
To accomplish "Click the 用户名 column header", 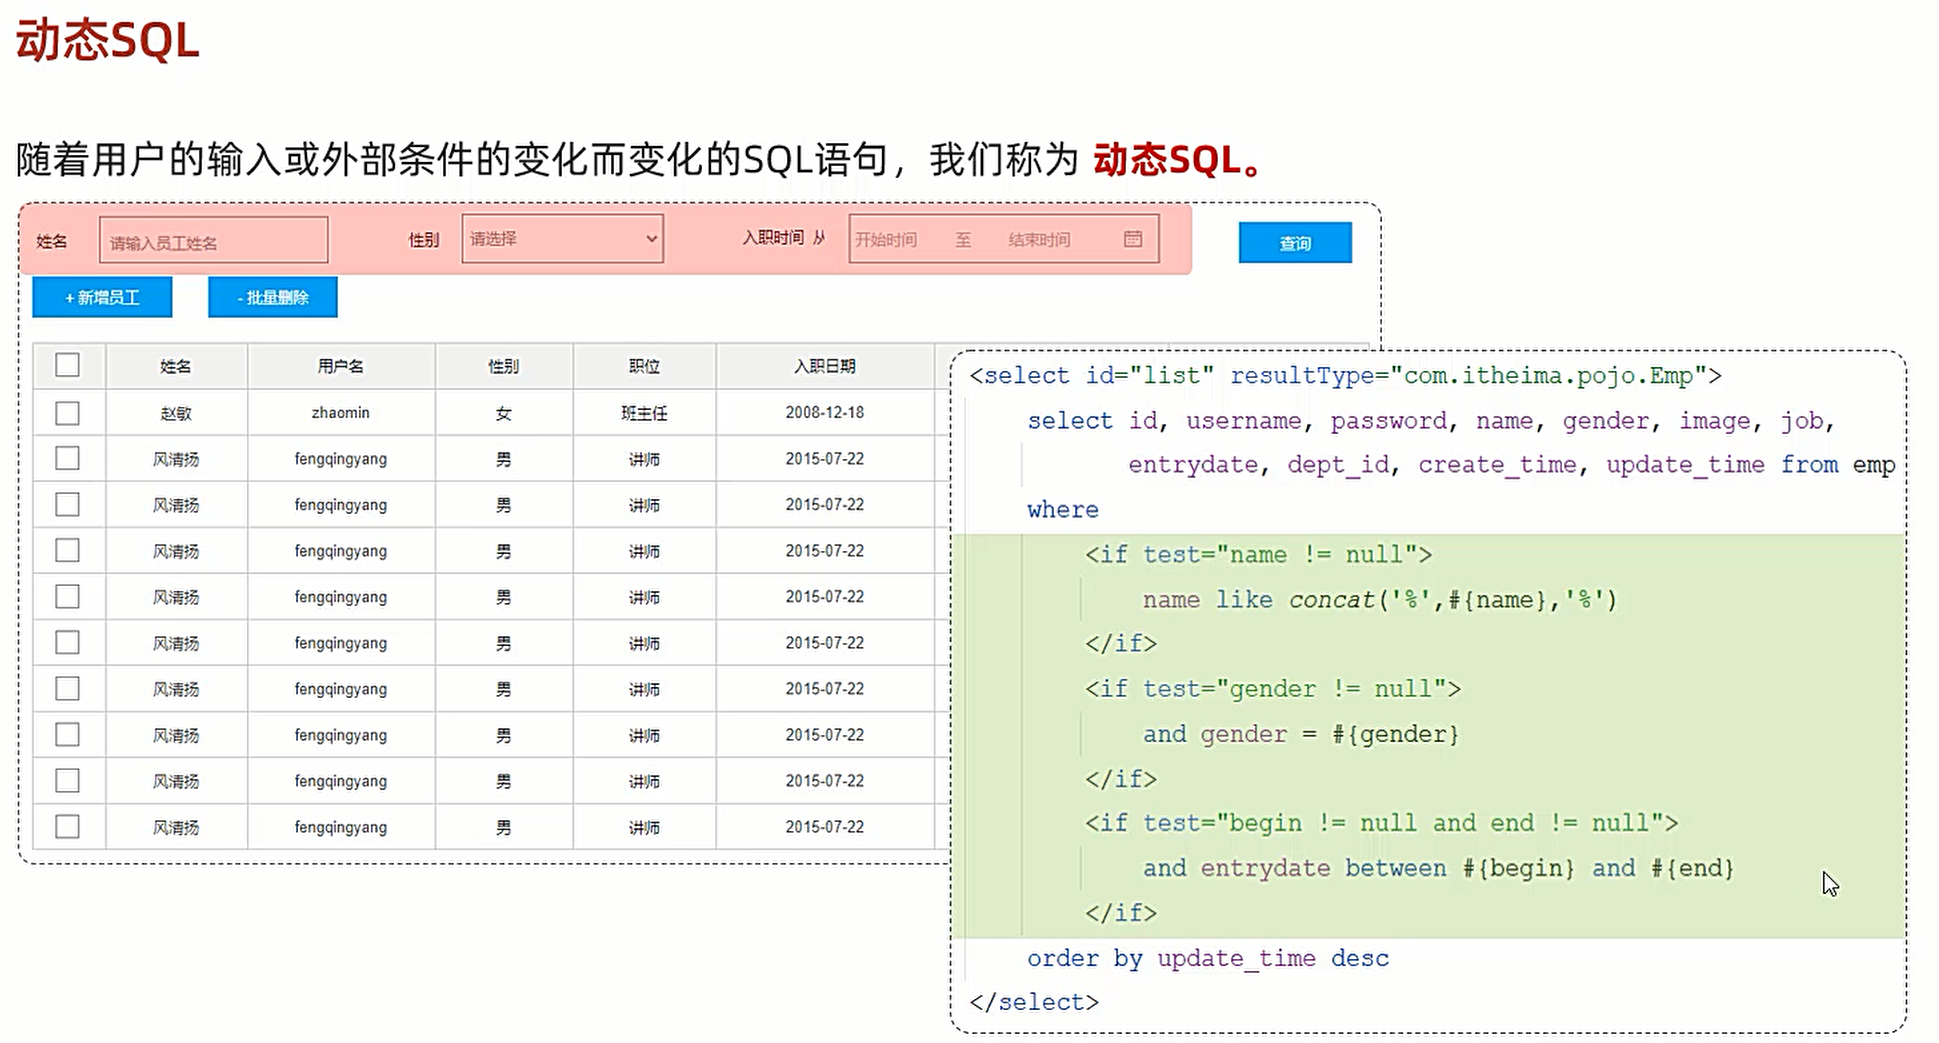I will 341,366.
